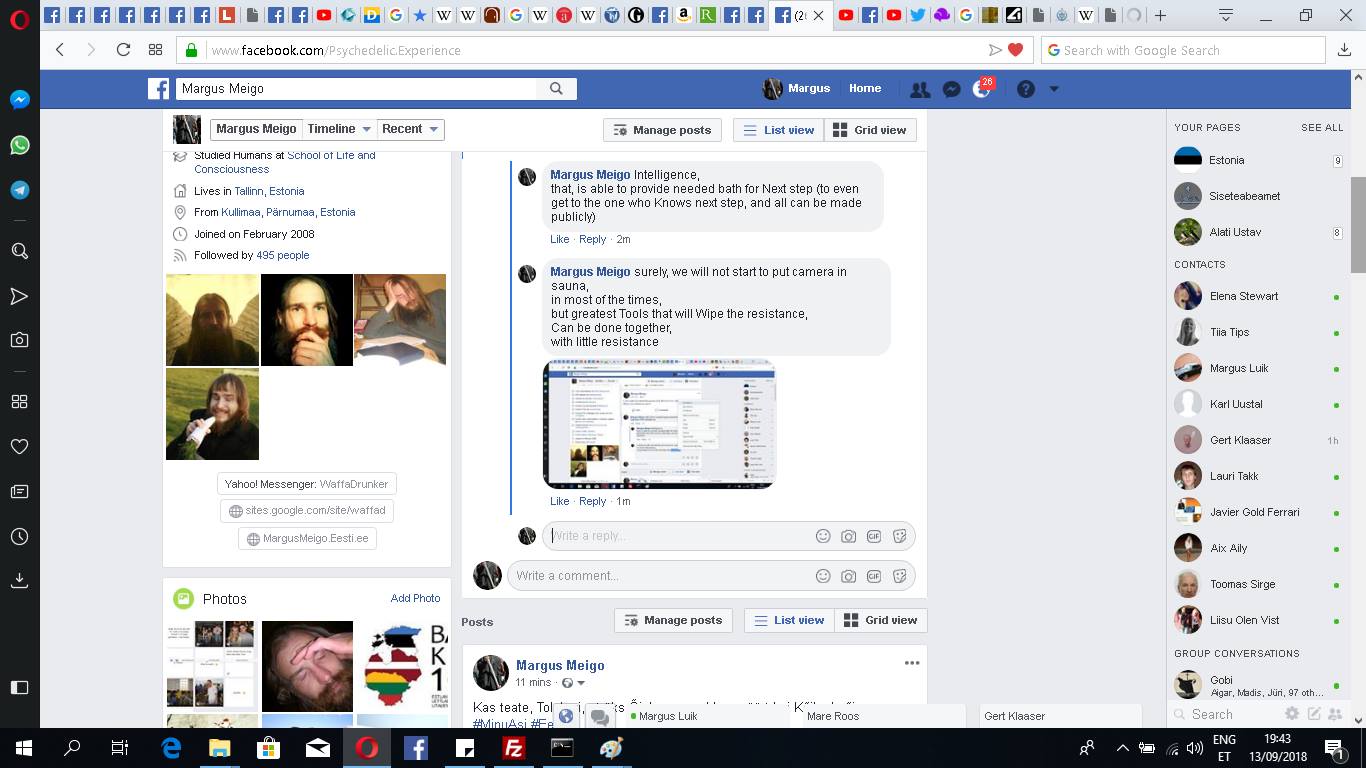The height and width of the screenshot is (768, 1366).
Task: Open the post privacy audience selector
Action: tap(573, 683)
